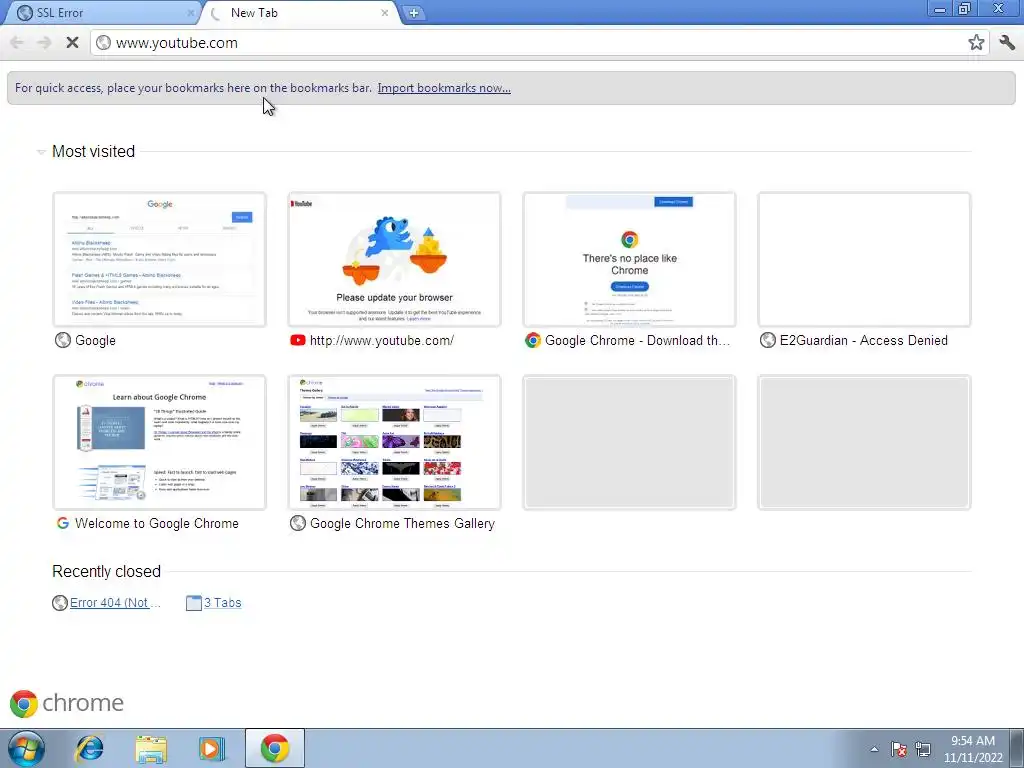Click the forward navigation arrow
The height and width of the screenshot is (768, 1024).
click(x=44, y=42)
